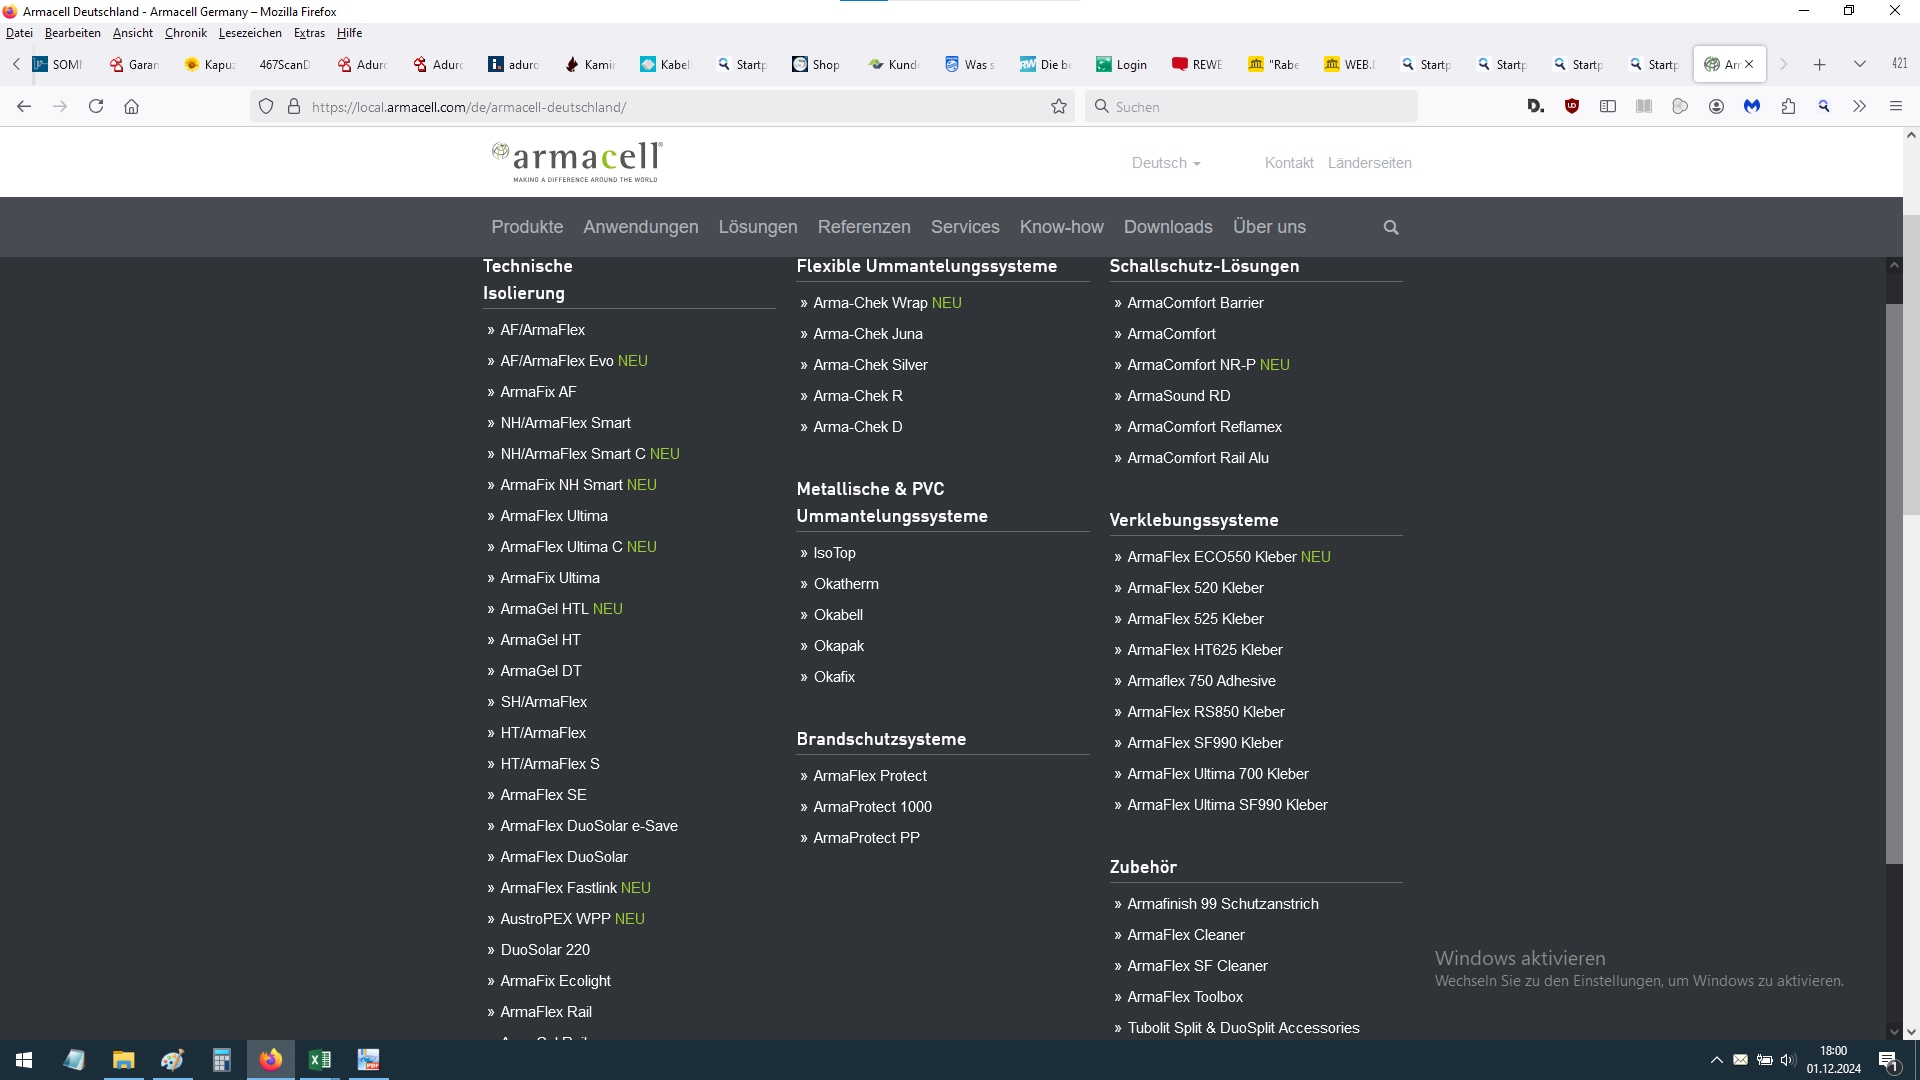
Task: Show more toolbar tools overflow chevron
Action: 1859,106
